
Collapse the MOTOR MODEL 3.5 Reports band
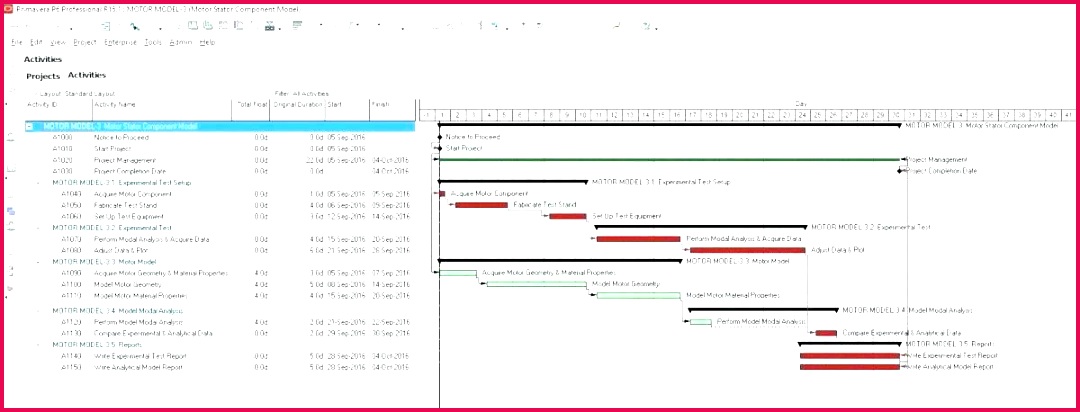pos(39,344)
